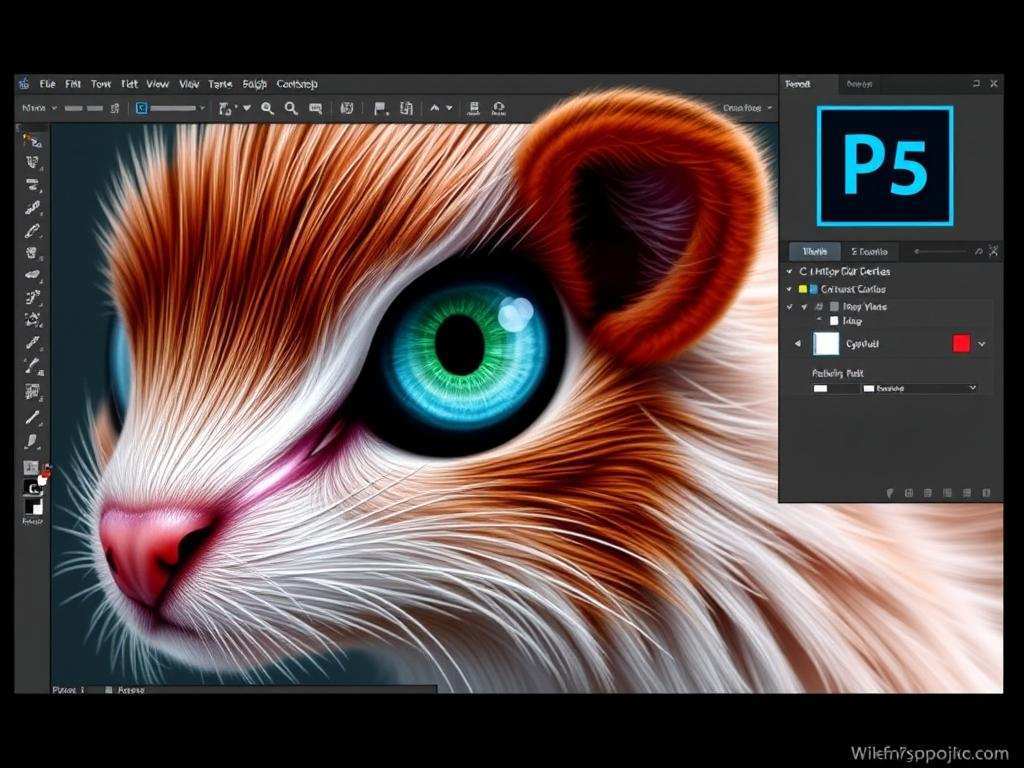1024x768 pixels.
Task: Open the down-arrow beside the up-arrow icon
Action: (449, 108)
